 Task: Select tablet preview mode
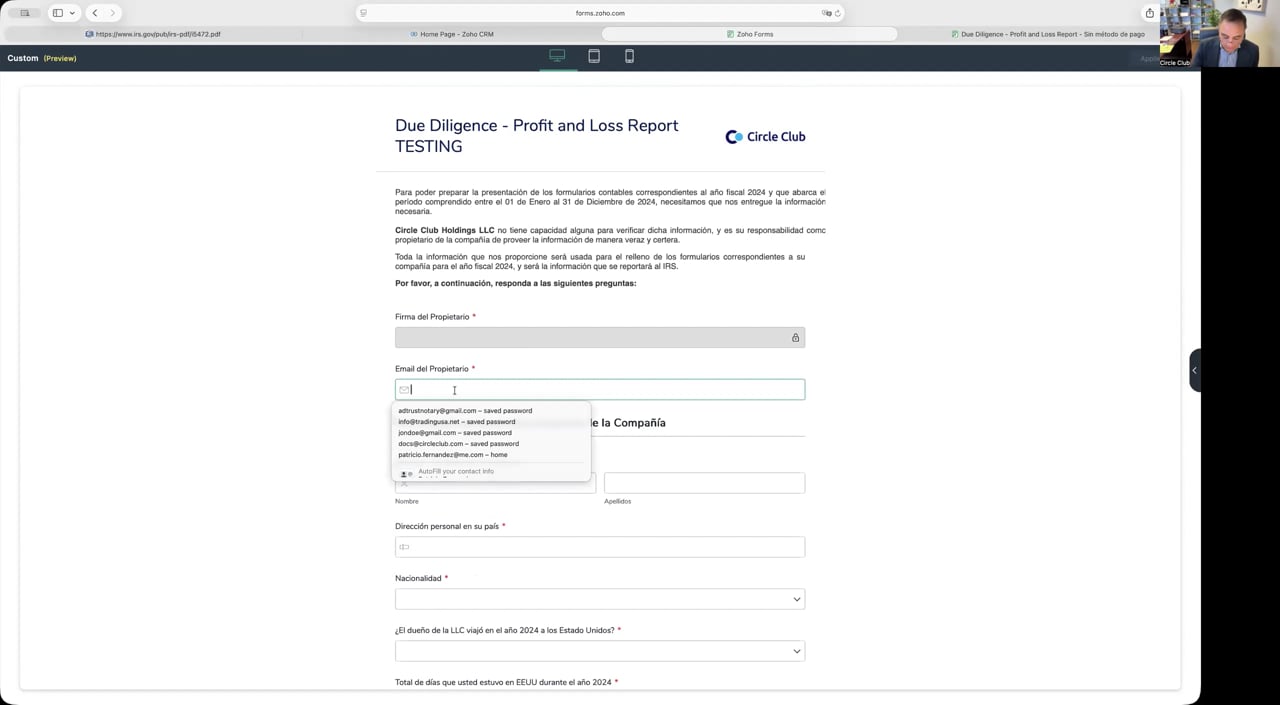coord(594,56)
